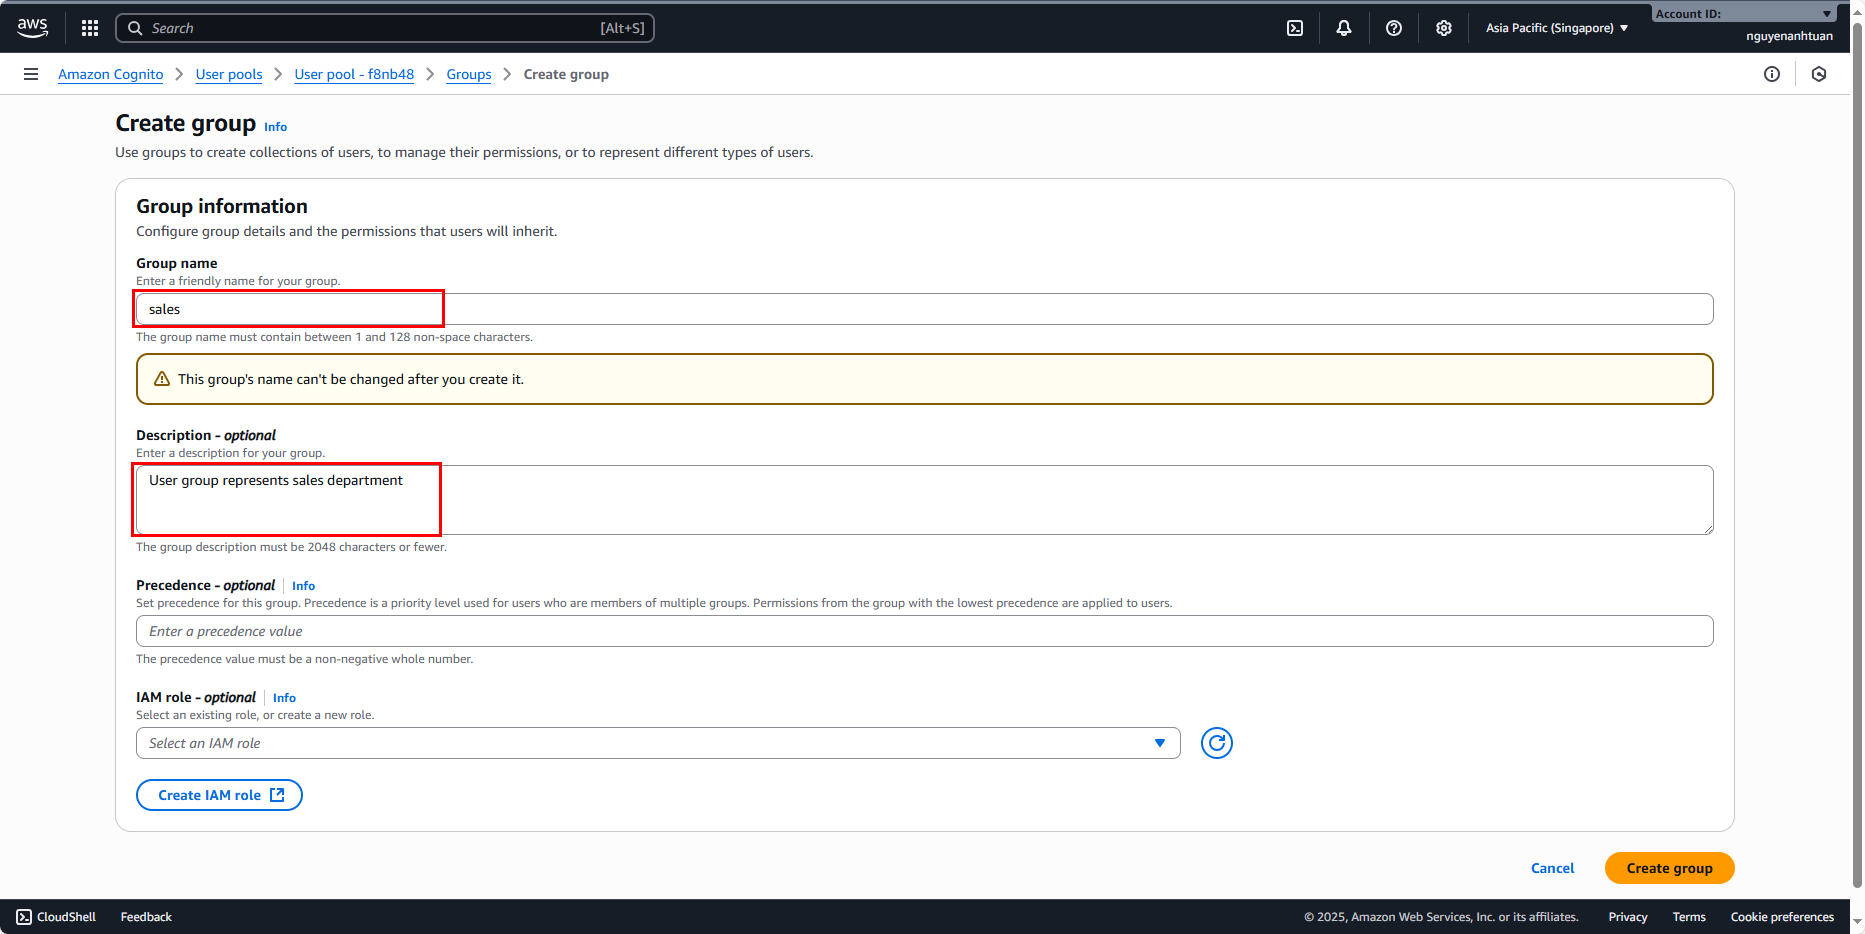Toggle the side navigation hamburger menu
Screen dimensions: 1865x934
[x=31, y=74]
